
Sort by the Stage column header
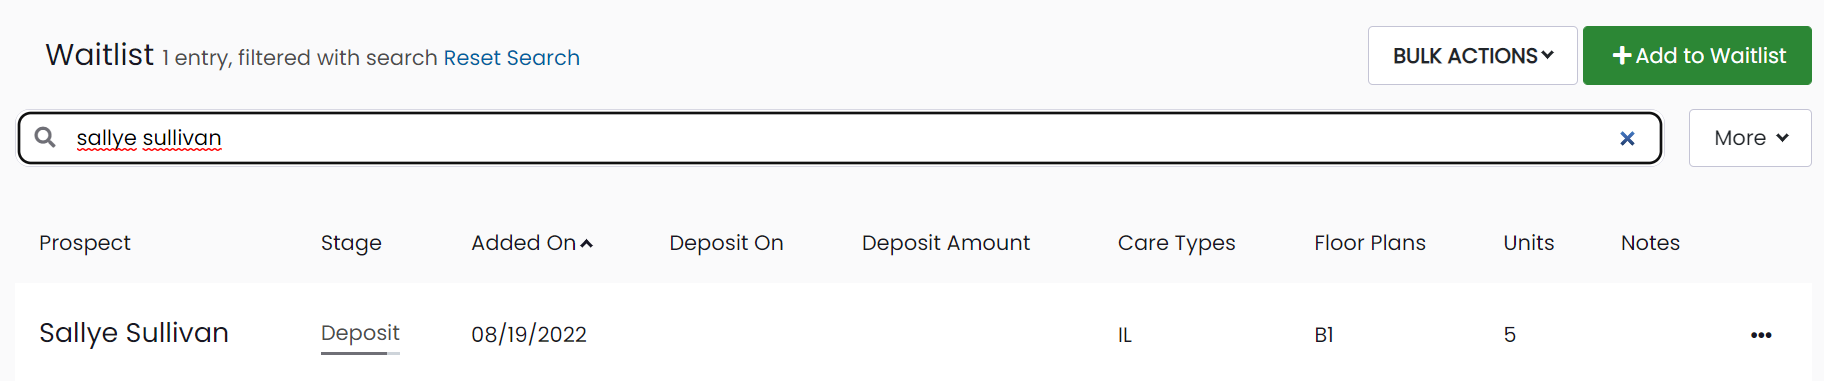click(351, 243)
